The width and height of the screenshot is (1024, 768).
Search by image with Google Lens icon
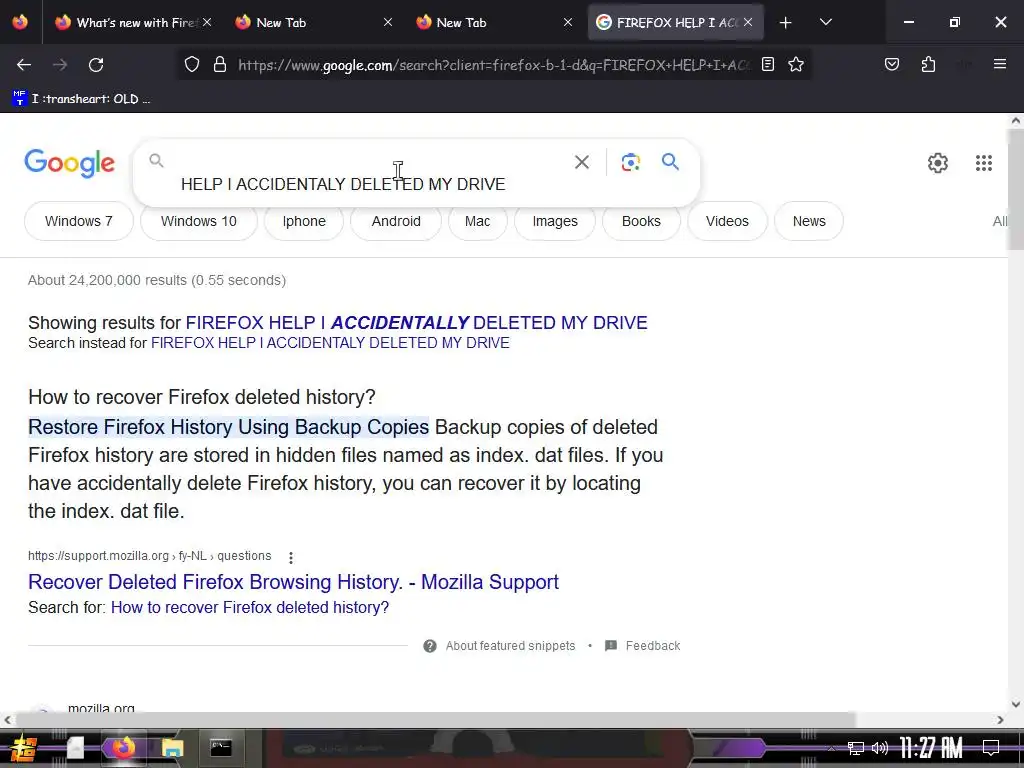coord(630,162)
